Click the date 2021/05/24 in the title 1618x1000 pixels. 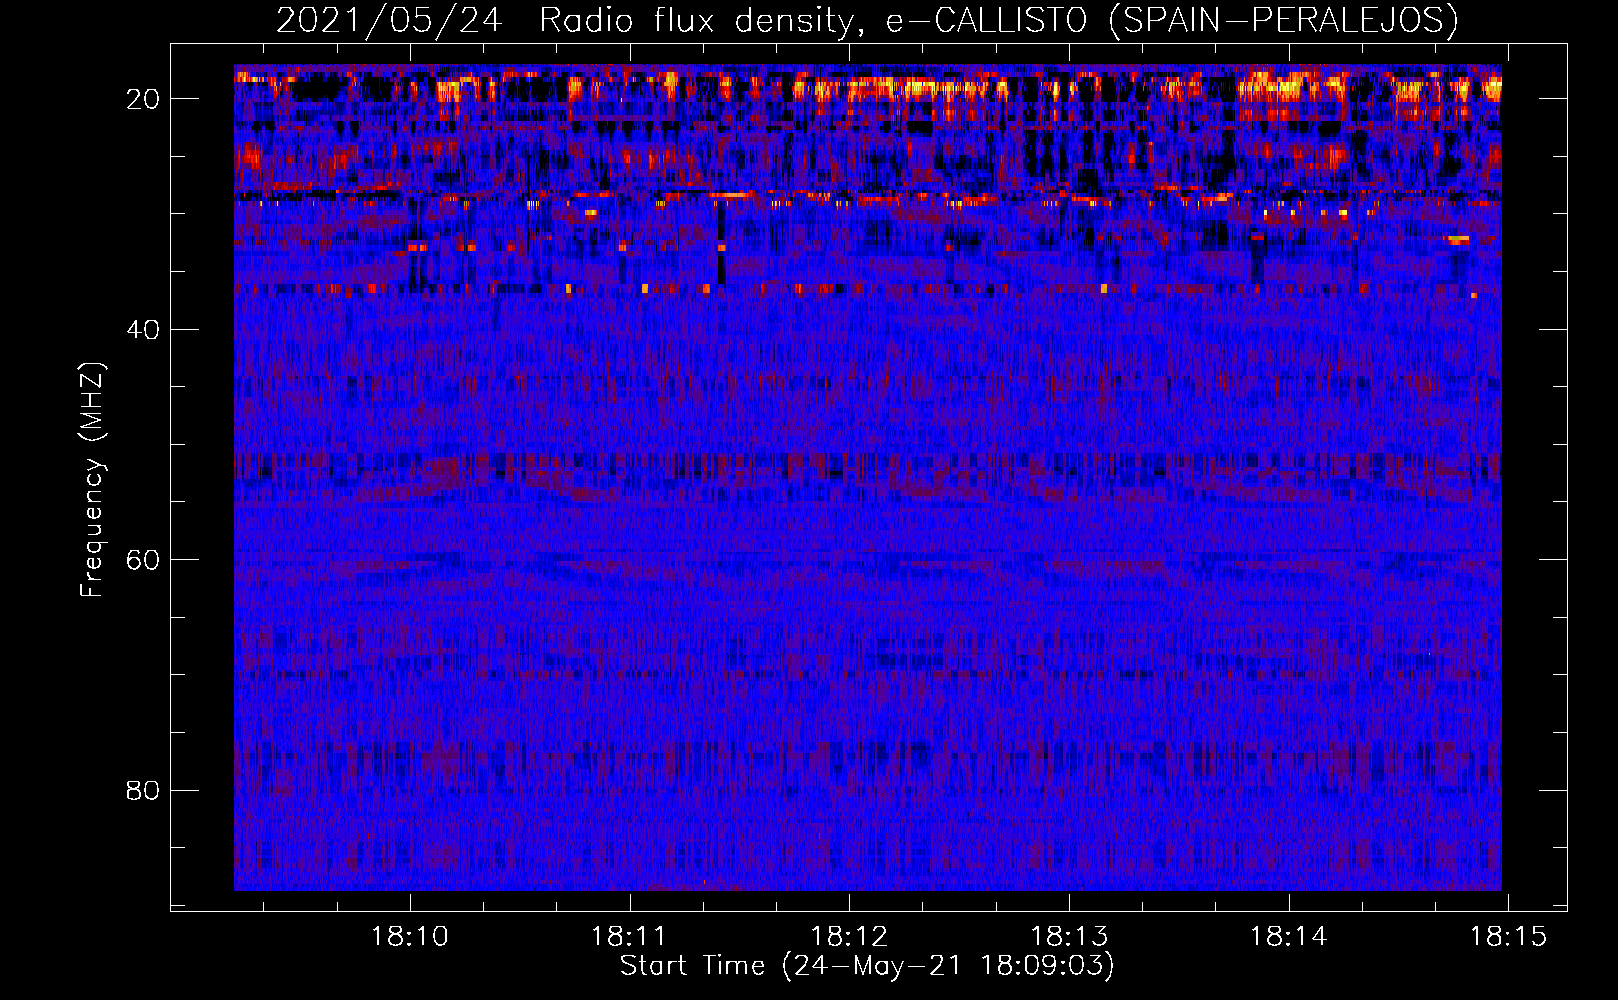click(389, 20)
